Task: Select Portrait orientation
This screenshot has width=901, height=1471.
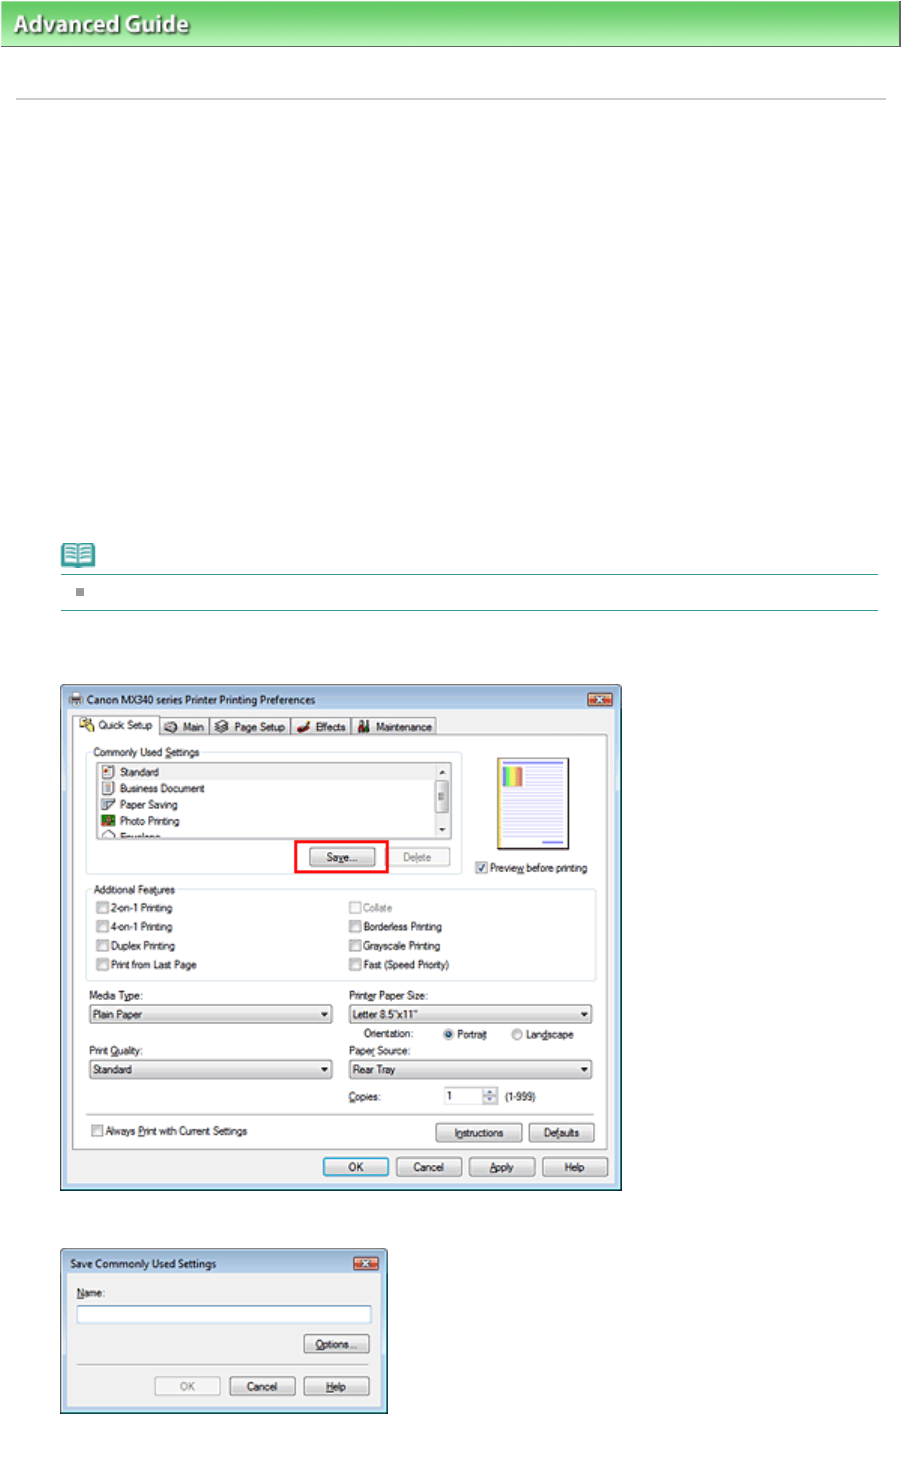Action: pyautogui.click(x=448, y=1035)
